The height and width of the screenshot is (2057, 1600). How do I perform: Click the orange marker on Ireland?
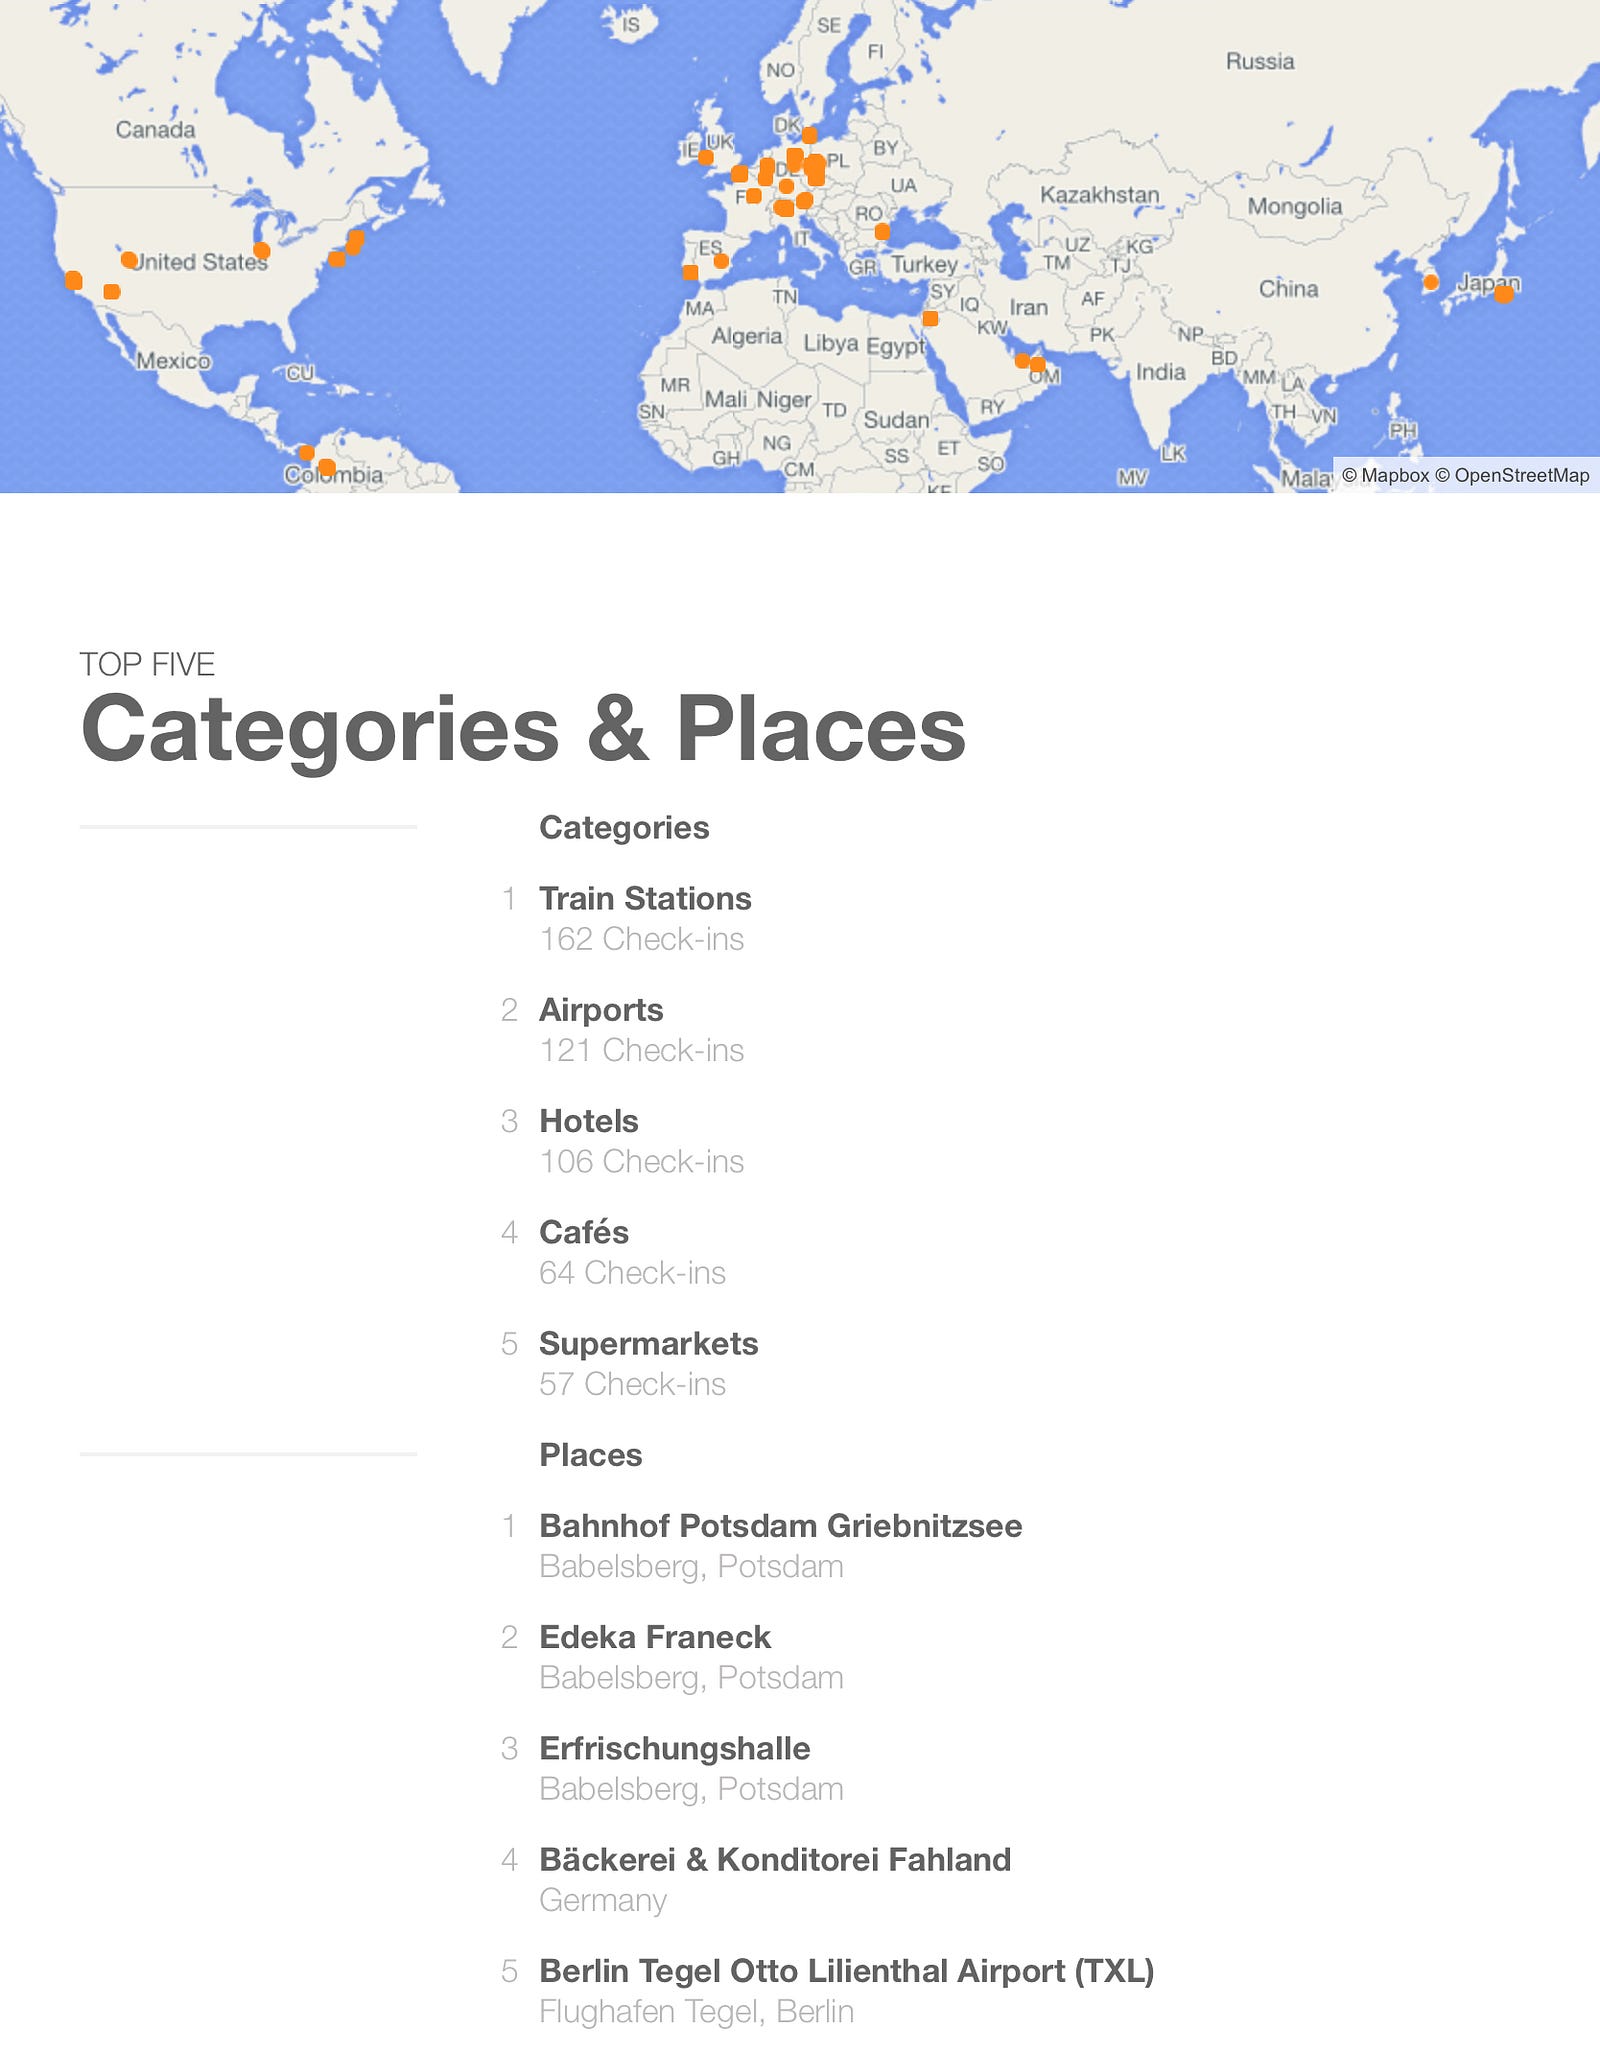(x=706, y=157)
